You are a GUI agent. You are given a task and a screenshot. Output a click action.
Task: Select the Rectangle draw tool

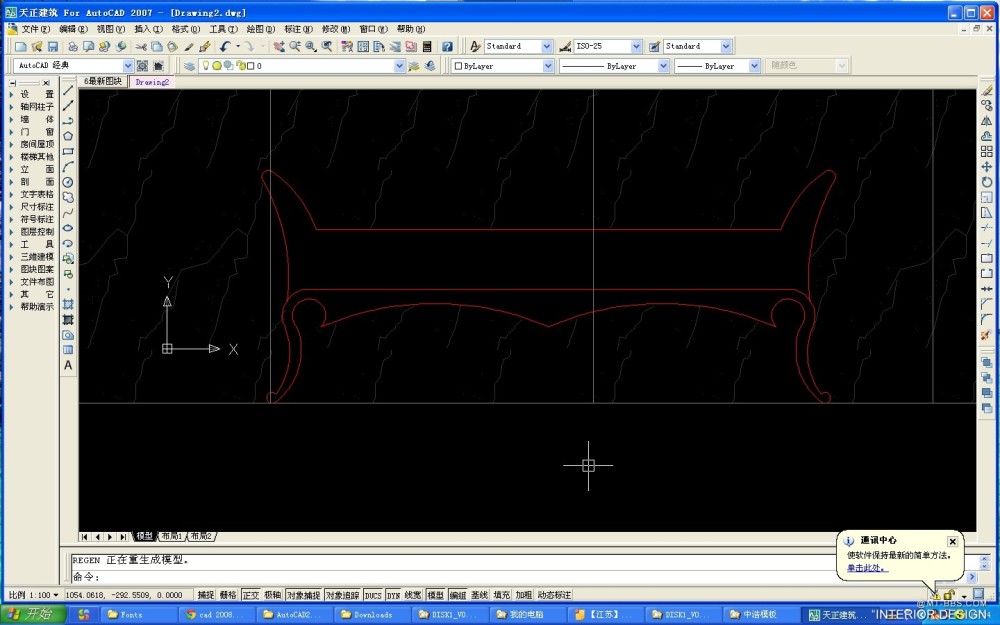(68, 152)
